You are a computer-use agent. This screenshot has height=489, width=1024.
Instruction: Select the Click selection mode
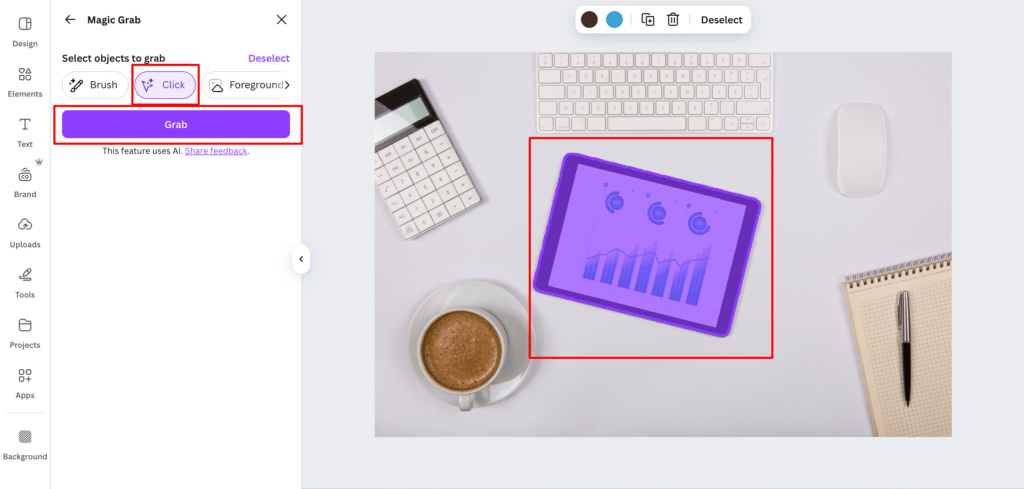point(165,85)
